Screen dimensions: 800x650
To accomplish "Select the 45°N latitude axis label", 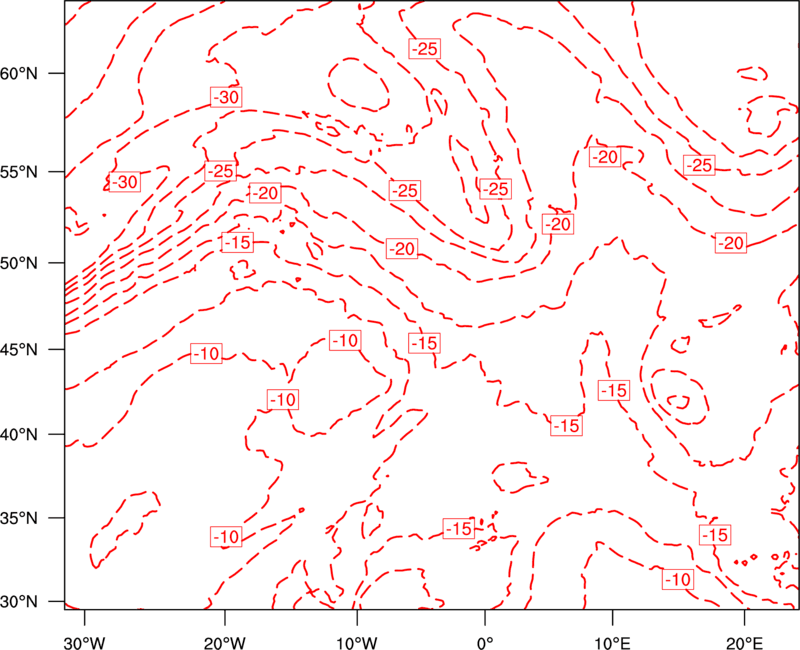I will click(19, 349).
